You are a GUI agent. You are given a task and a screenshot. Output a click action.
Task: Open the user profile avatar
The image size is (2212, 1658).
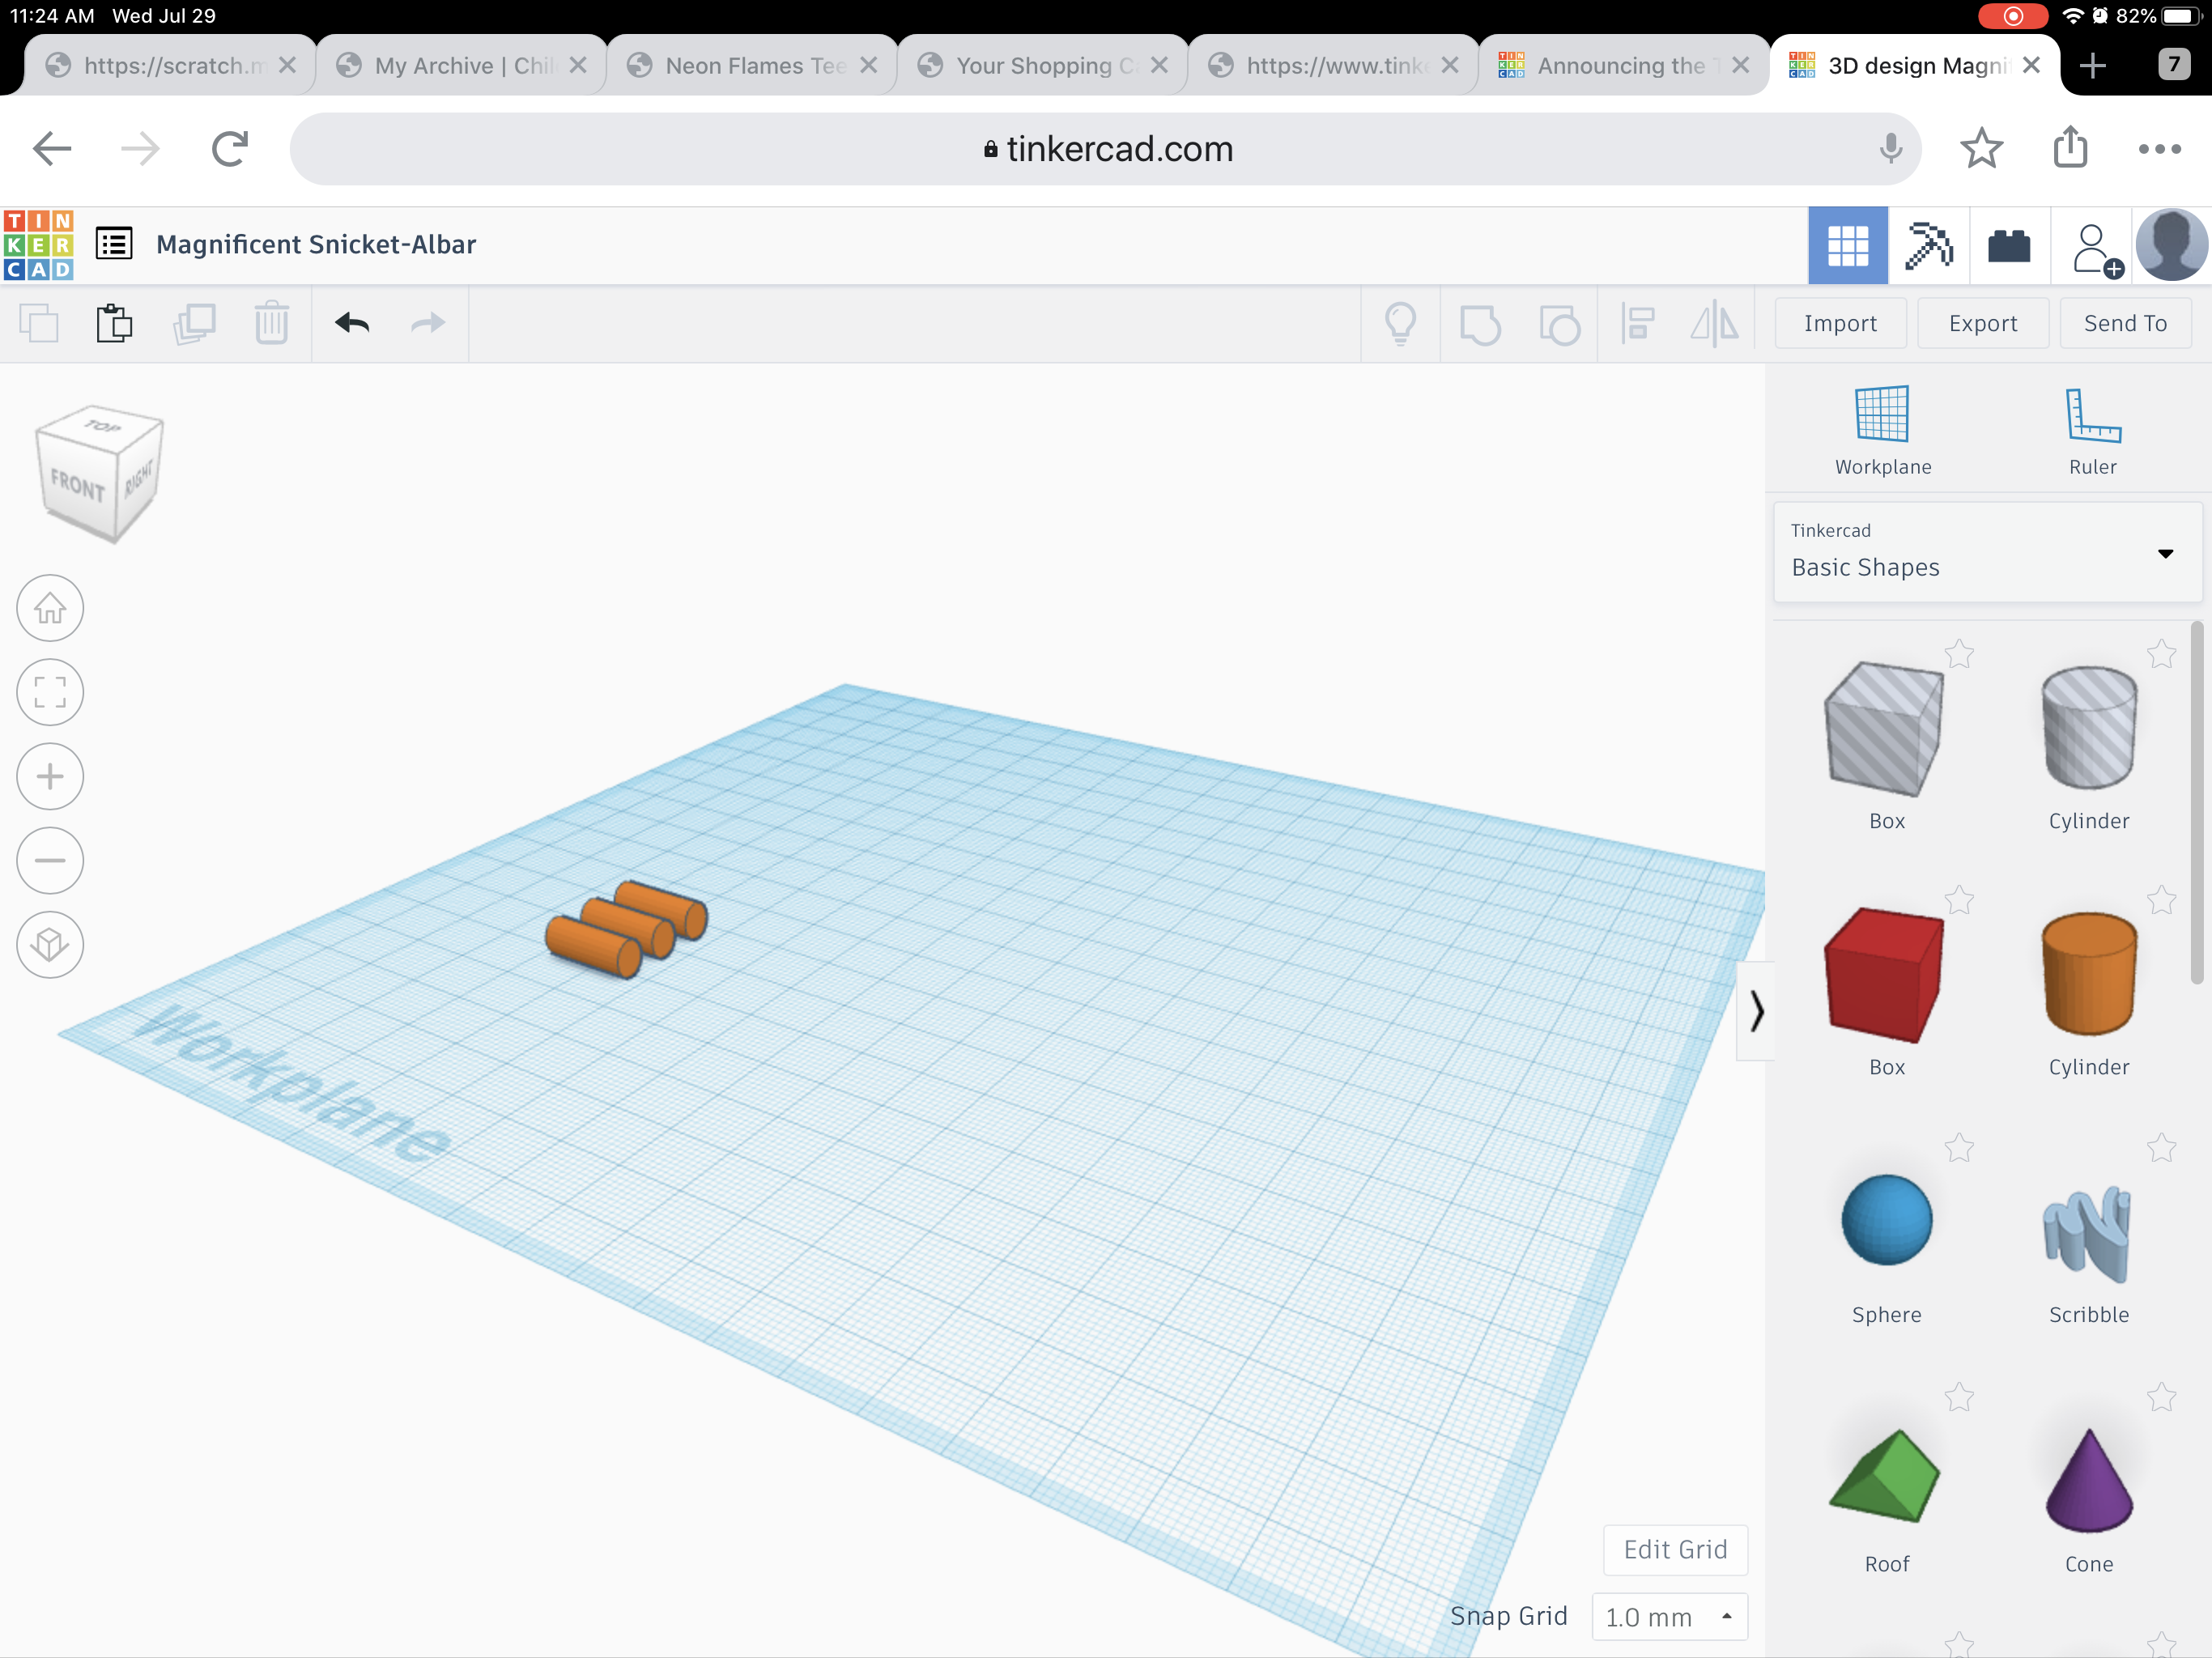pyautogui.click(x=2171, y=246)
